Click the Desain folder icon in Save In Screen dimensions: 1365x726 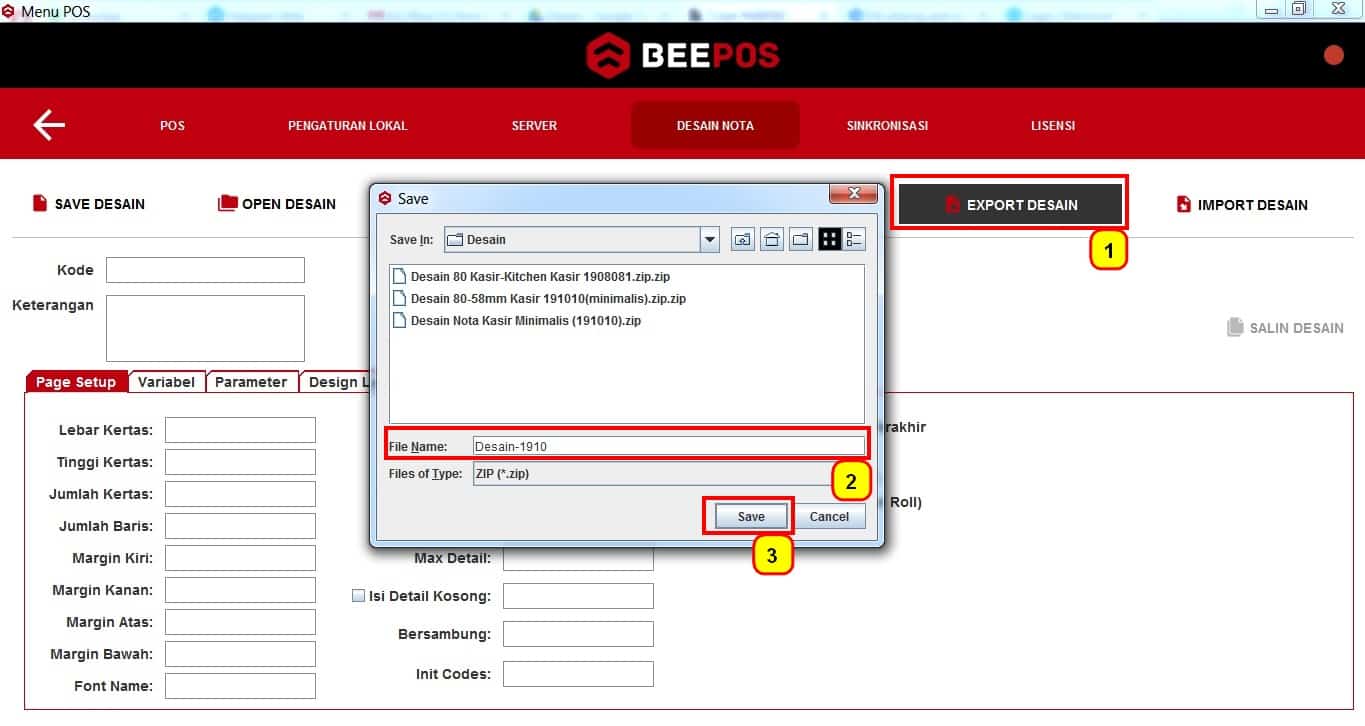click(x=455, y=239)
